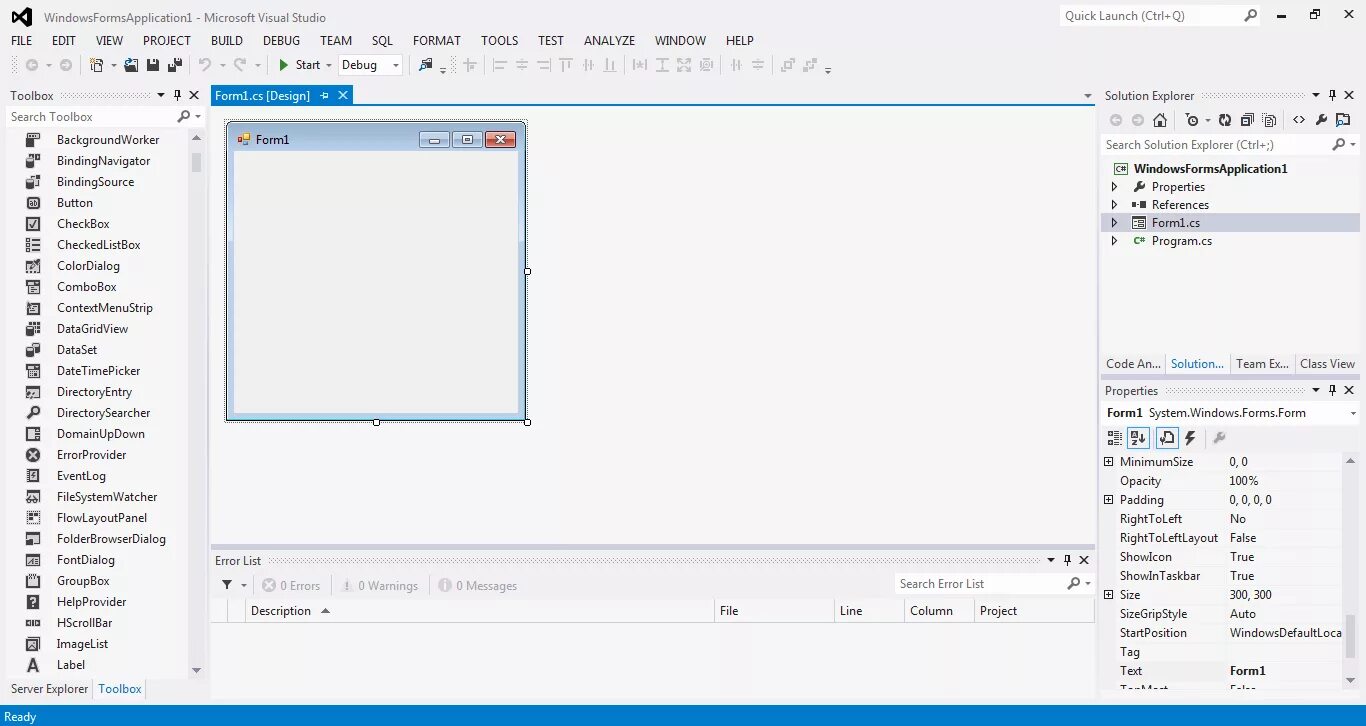Expand the References node in Solution Explorer
The image size is (1366, 726).
pos(1115,205)
